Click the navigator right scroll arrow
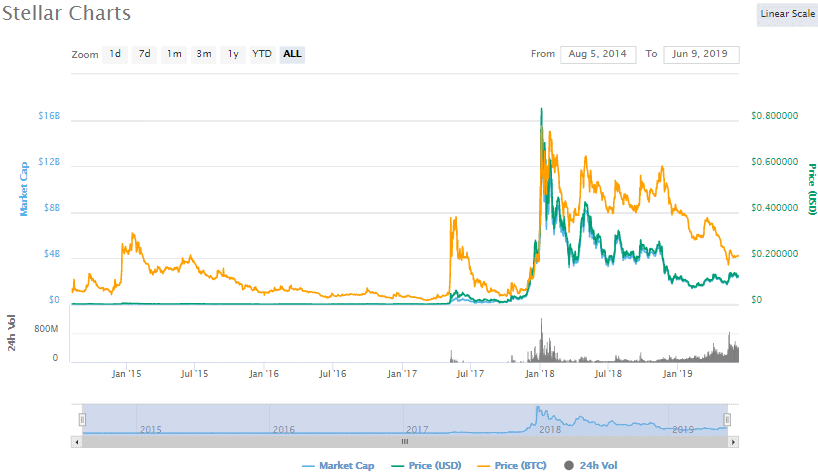The height and width of the screenshot is (475, 818). [x=733, y=442]
